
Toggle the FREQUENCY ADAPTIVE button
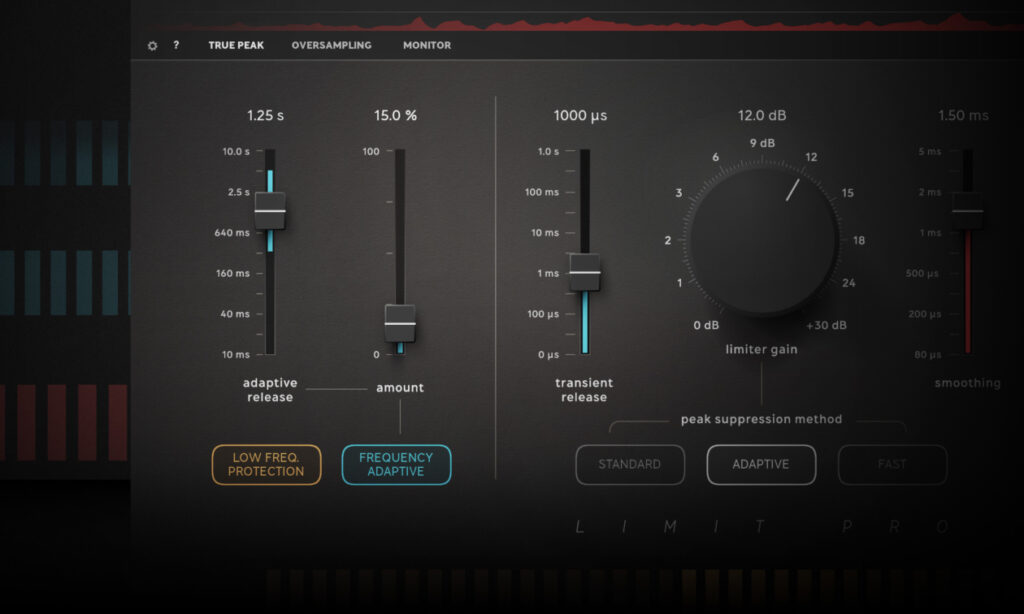pos(396,464)
